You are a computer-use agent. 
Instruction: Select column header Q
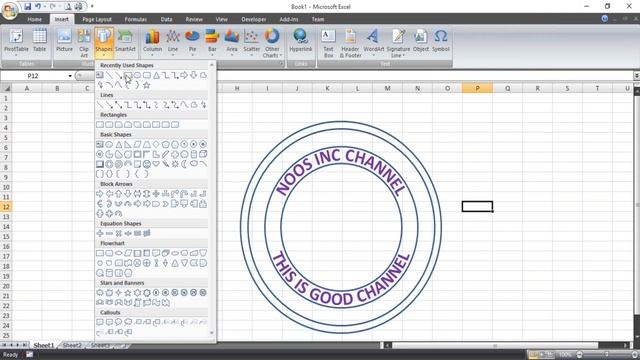click(x=507, y=88)
